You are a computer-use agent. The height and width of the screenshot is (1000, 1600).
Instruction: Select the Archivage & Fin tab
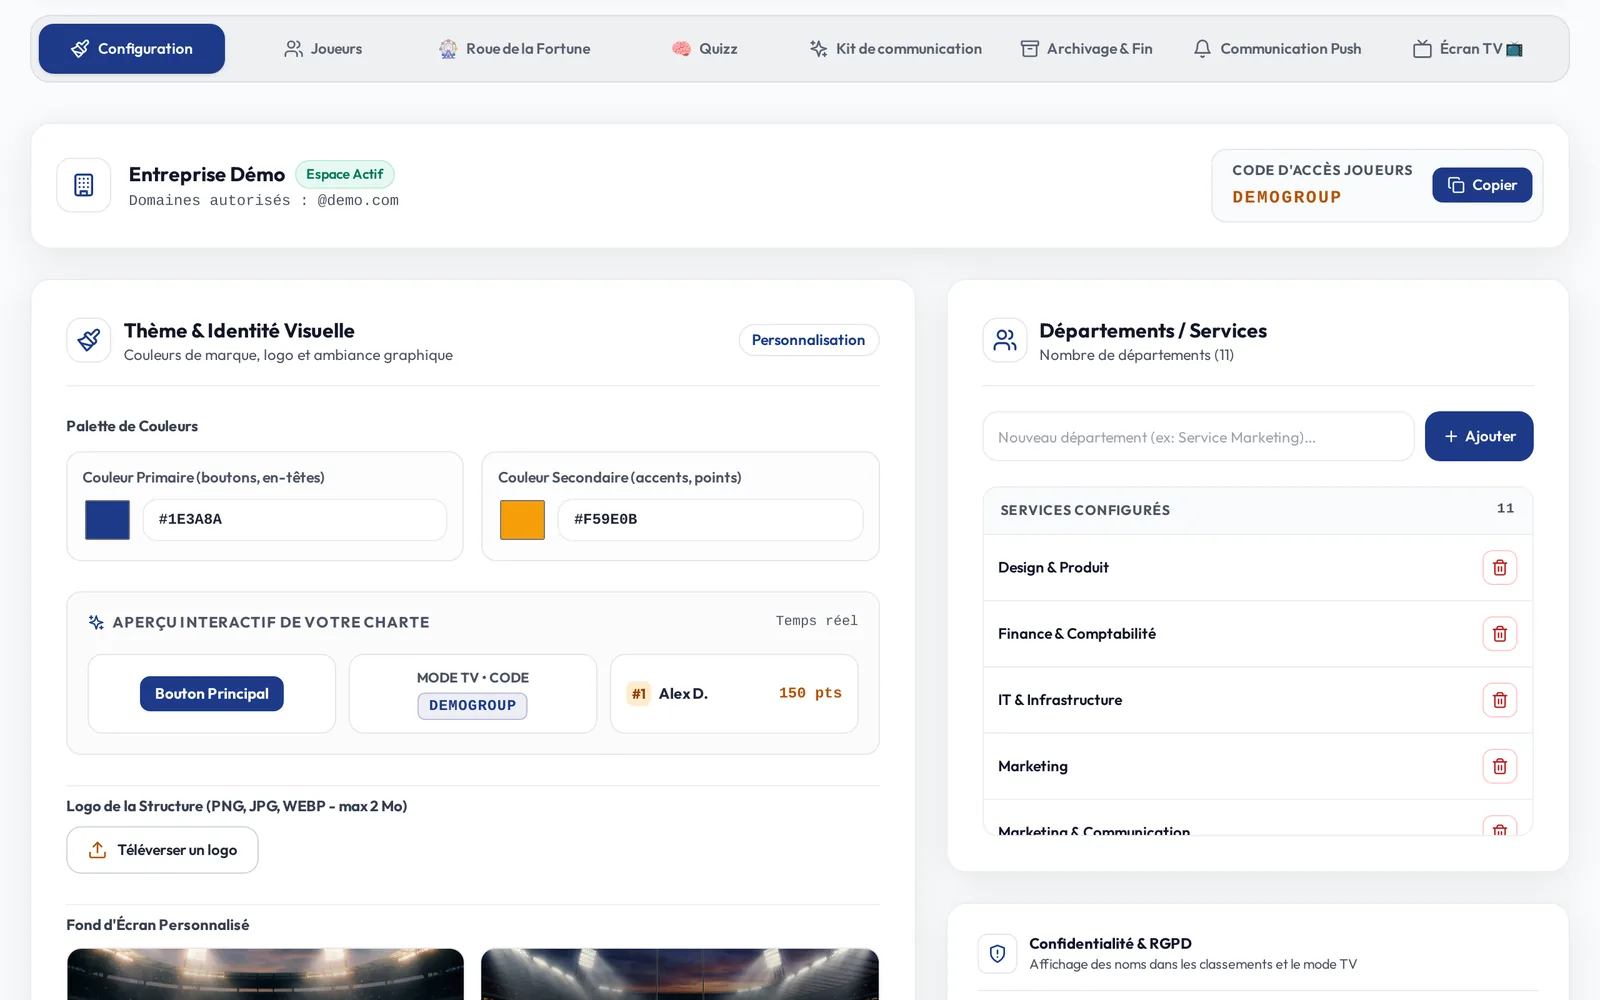(x=1086, y=49)
